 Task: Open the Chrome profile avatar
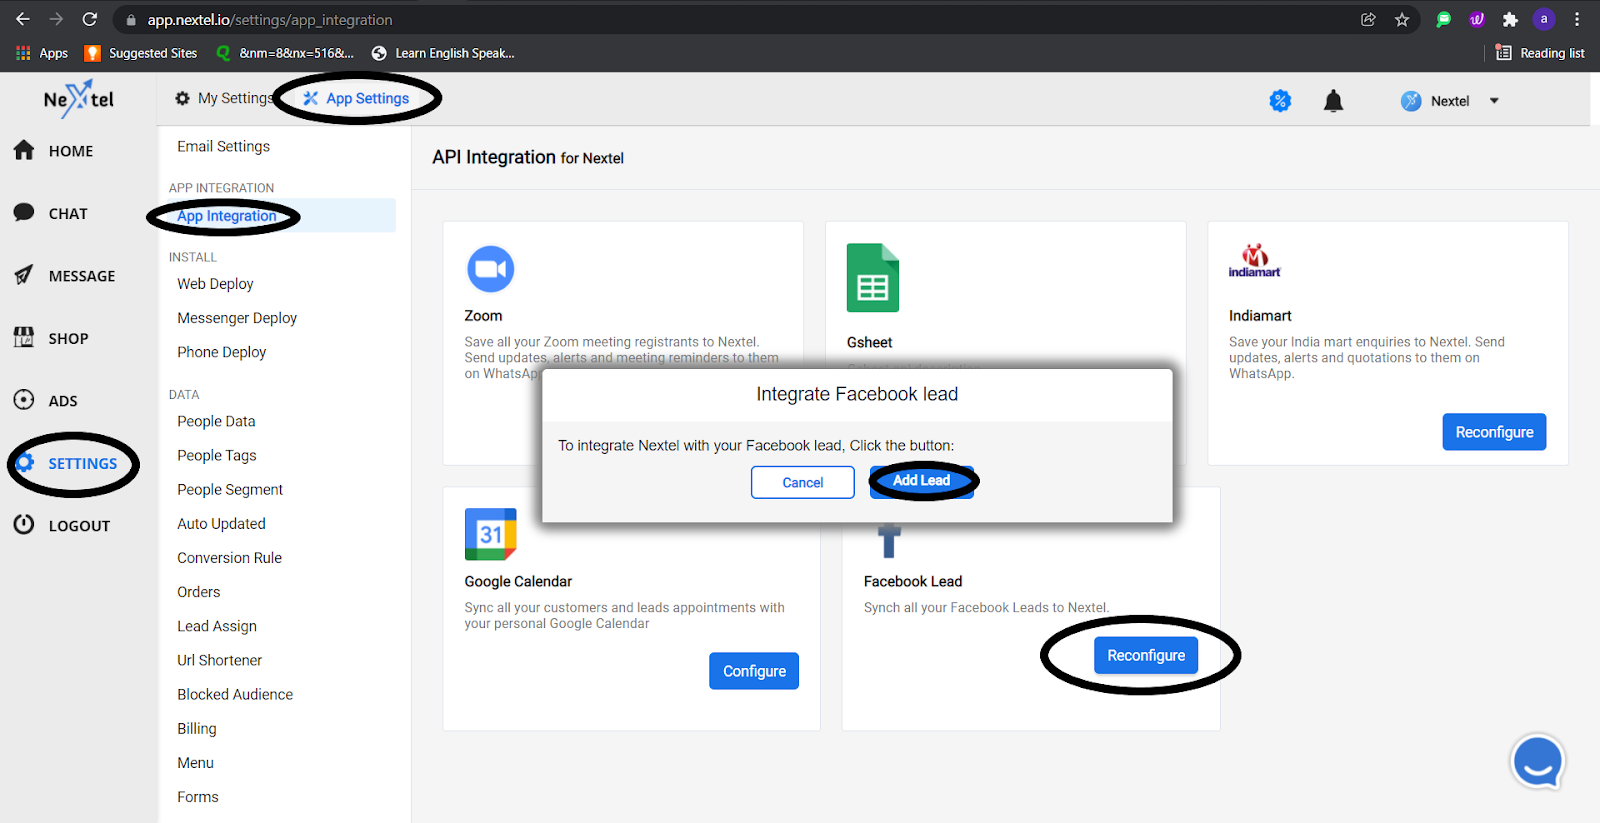1544,19
